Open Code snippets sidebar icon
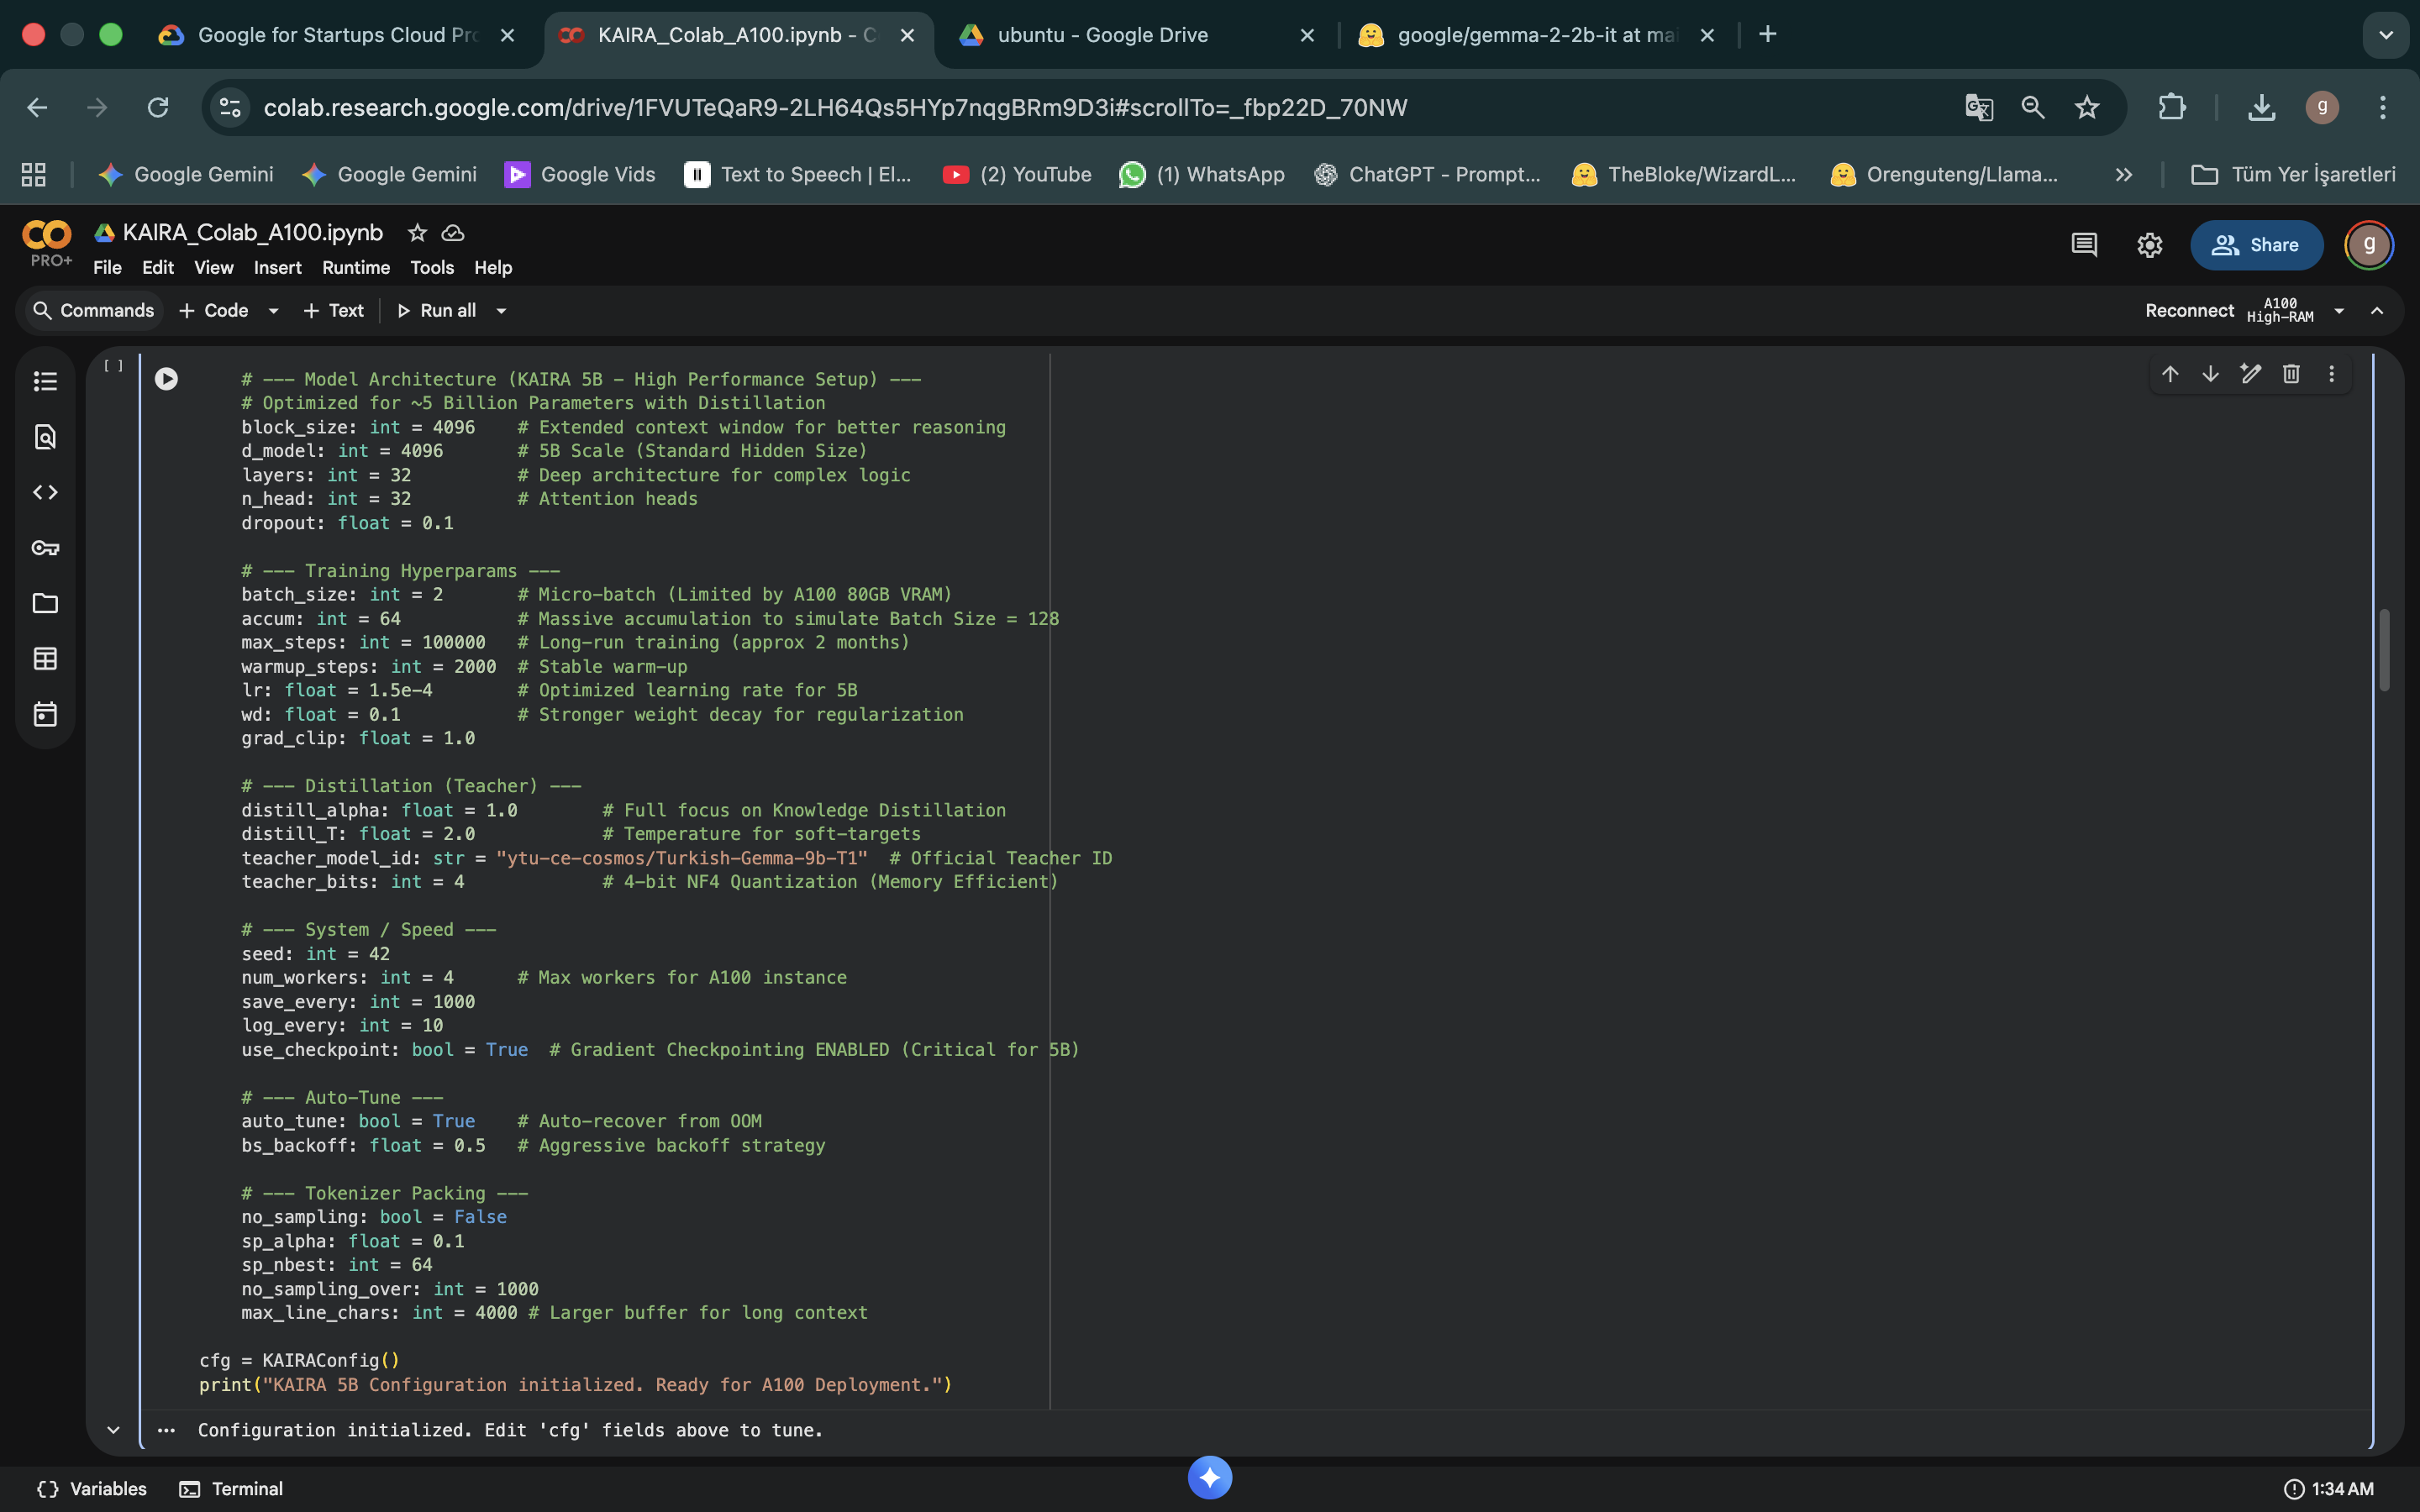This screenshot has width=2420, height=1512. (x=45, y=492)
